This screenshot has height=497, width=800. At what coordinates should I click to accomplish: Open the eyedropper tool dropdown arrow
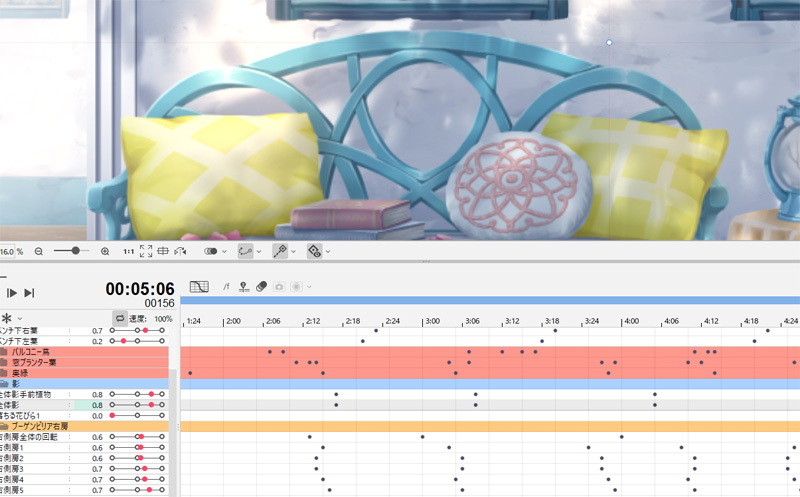pos(295,251)
